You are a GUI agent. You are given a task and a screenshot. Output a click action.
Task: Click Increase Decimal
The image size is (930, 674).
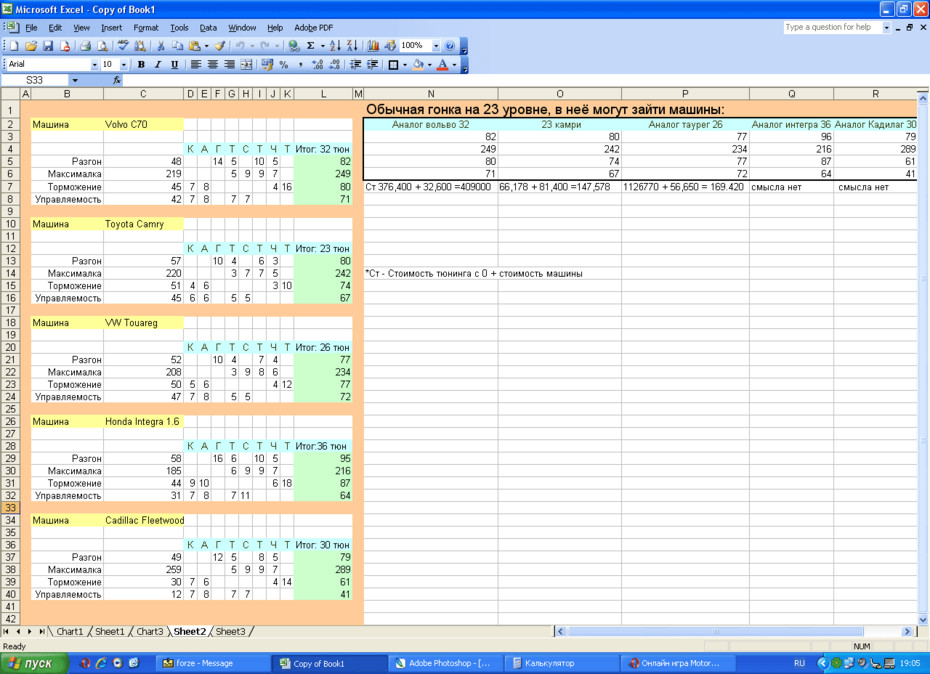(317, 65)
